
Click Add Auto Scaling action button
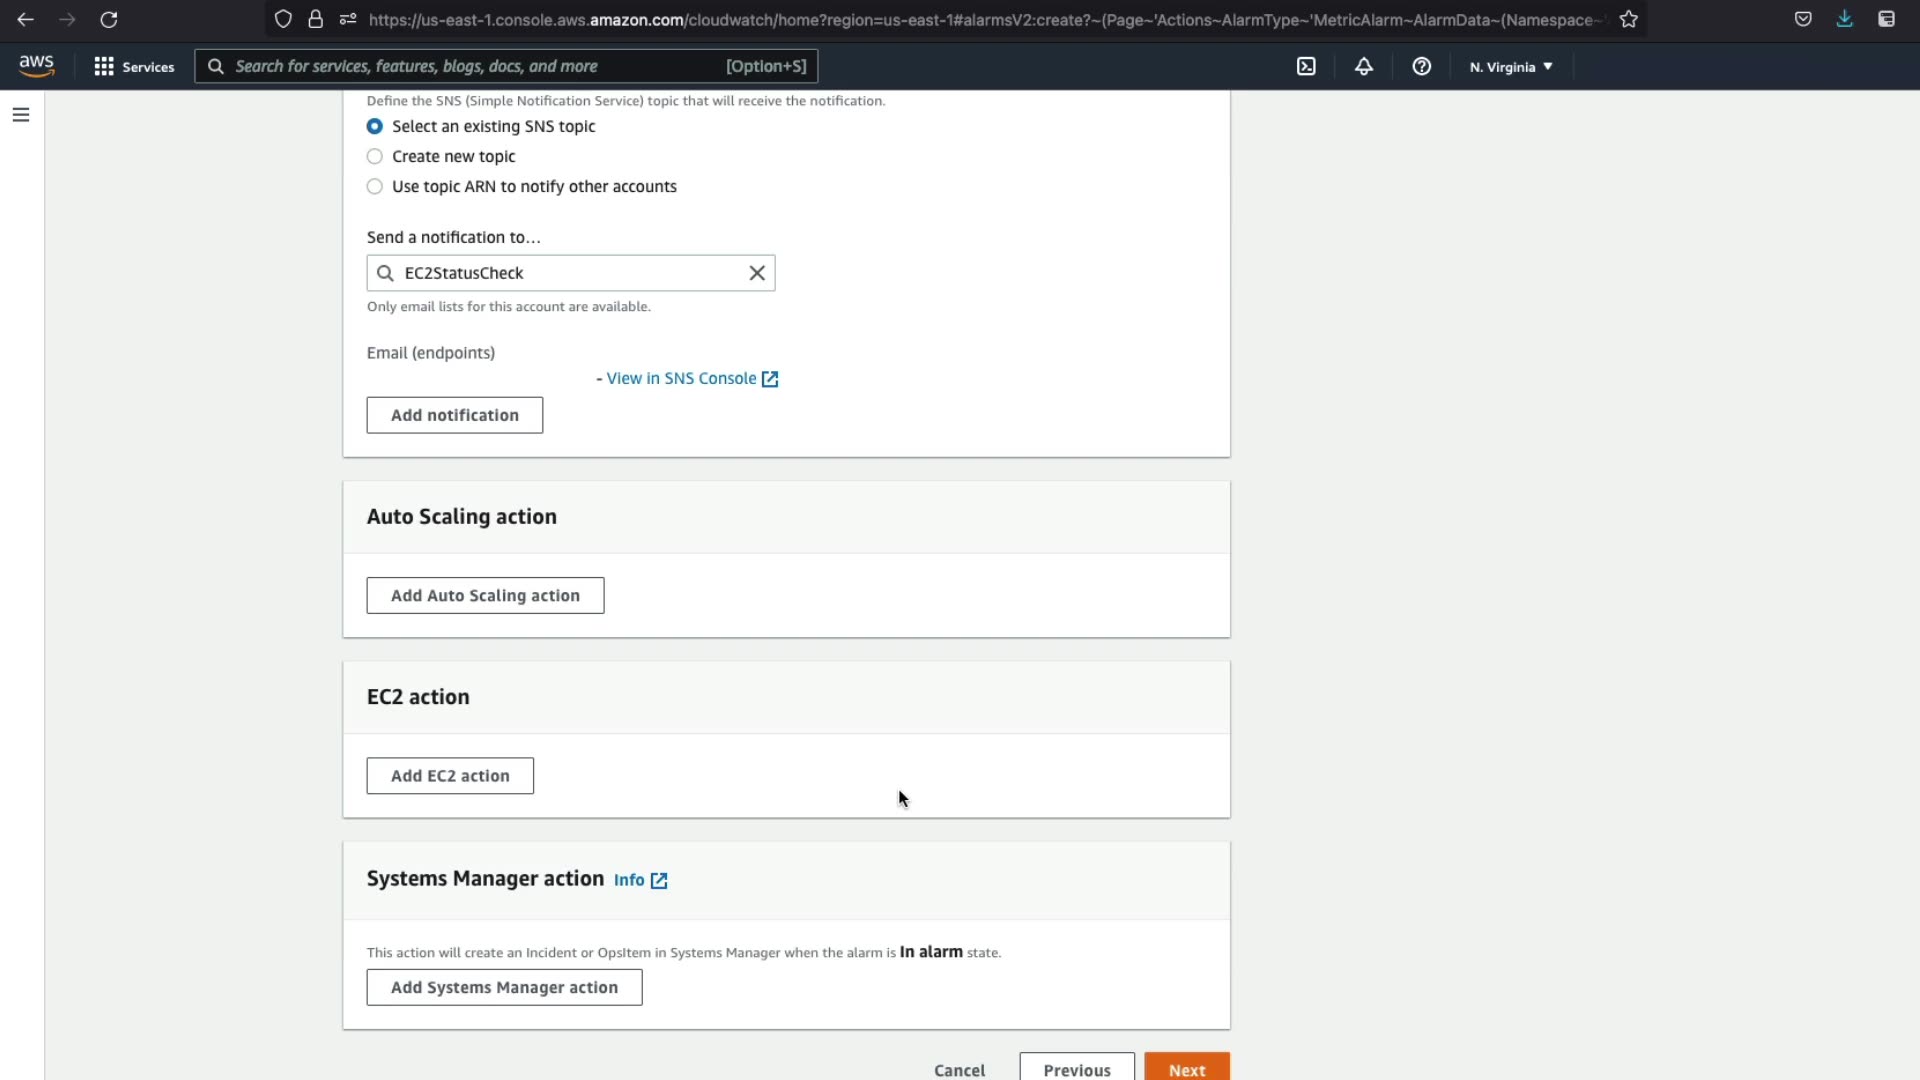pyautogui.click(x=485, y=595)
